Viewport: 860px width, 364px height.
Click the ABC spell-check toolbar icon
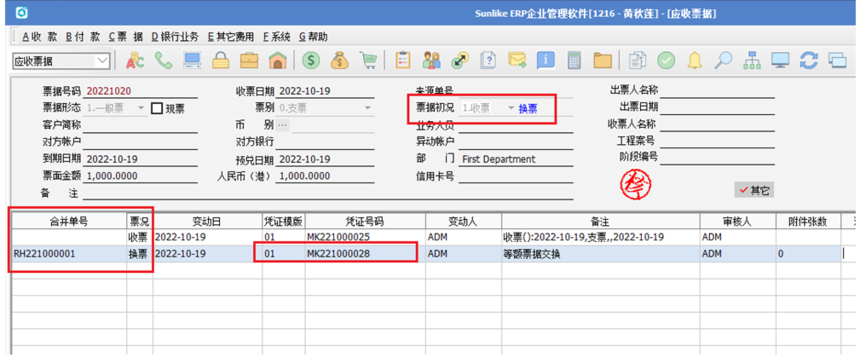pyautogui.click(x=135, y=60)
